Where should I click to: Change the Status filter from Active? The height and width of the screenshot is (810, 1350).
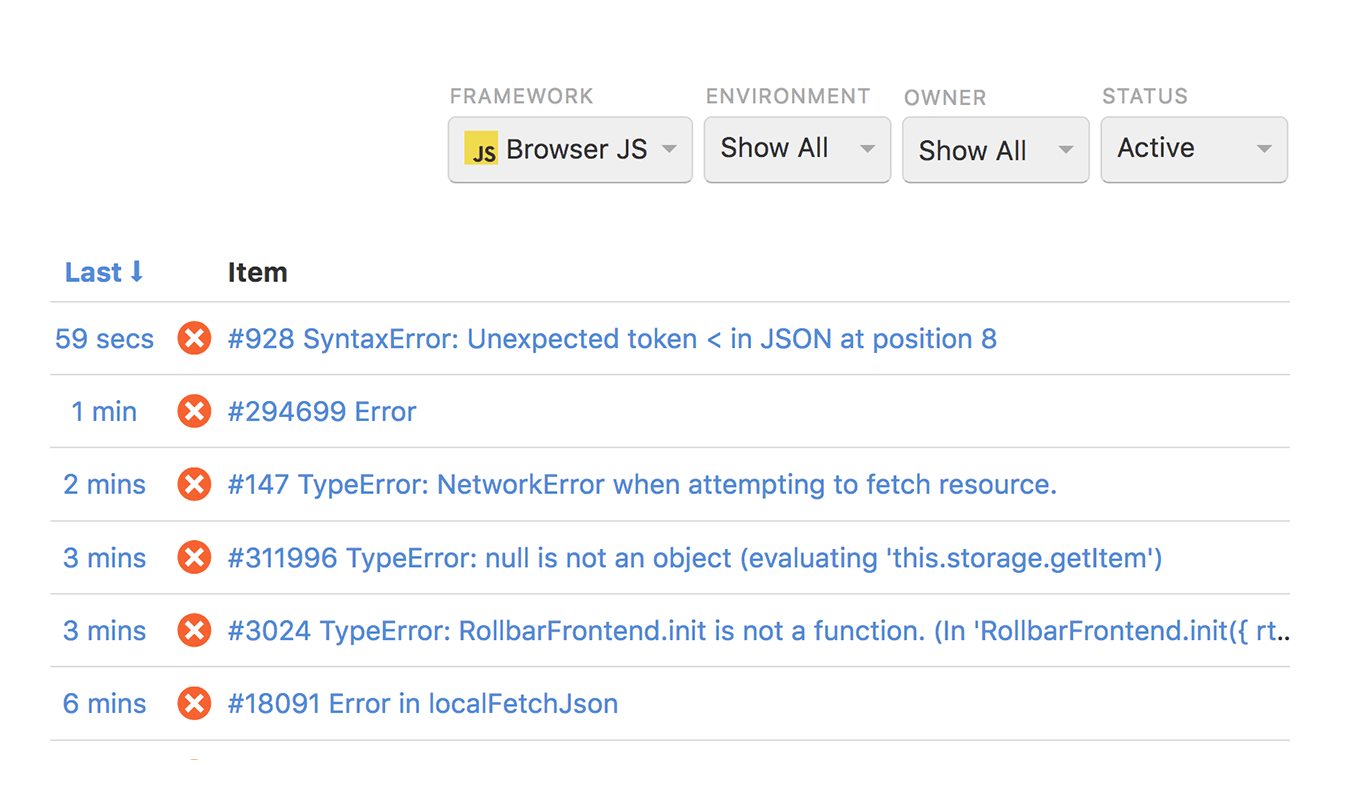pos(1193,149)
